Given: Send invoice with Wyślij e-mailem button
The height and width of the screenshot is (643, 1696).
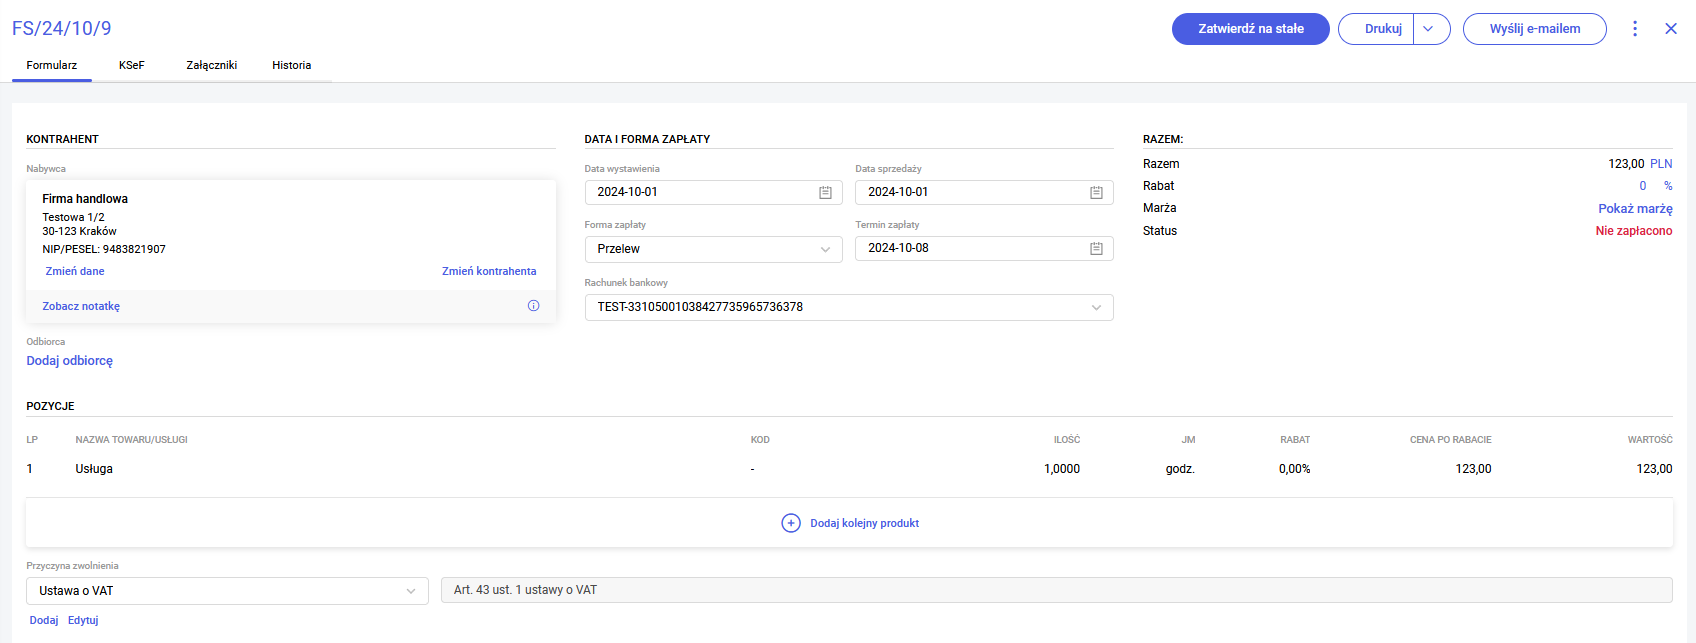Looking at the screenshot, I should point(1534,29).
